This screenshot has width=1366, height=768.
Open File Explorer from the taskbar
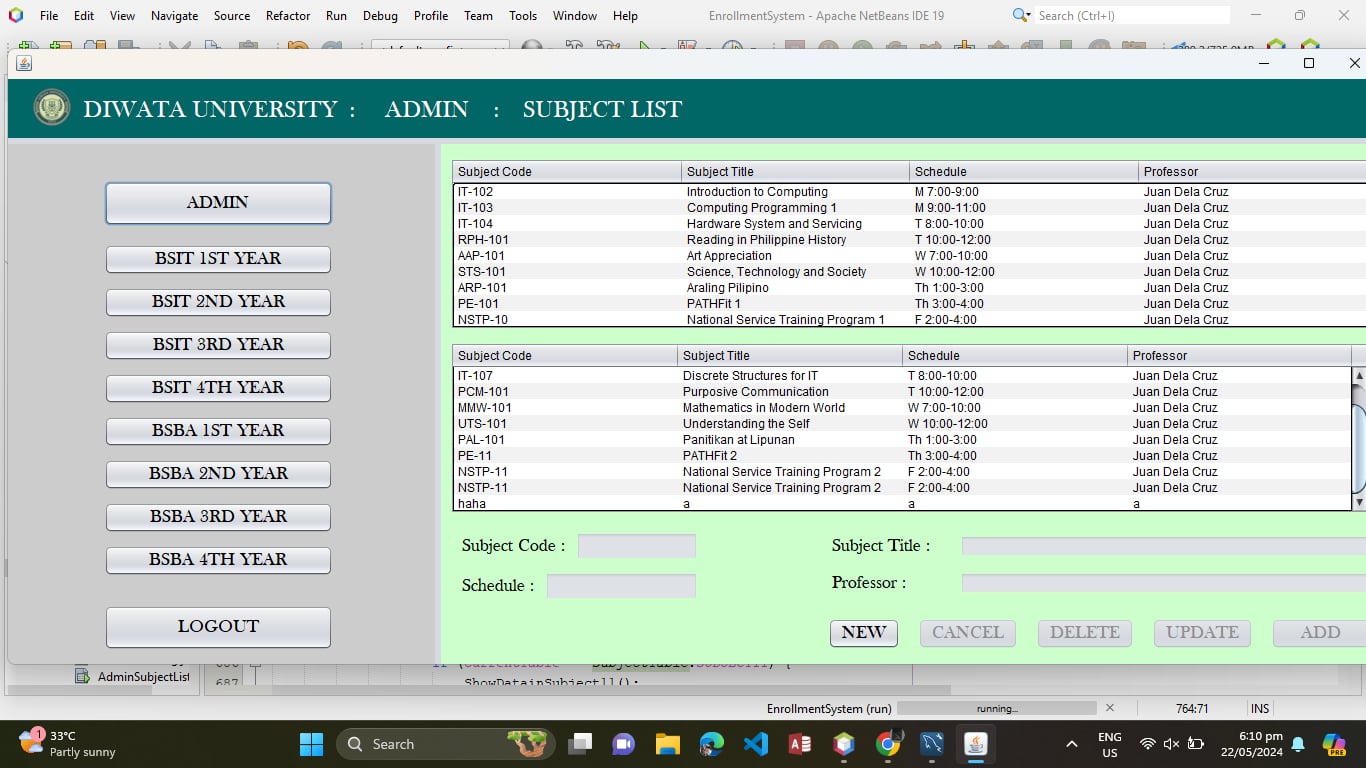[667, 744]
